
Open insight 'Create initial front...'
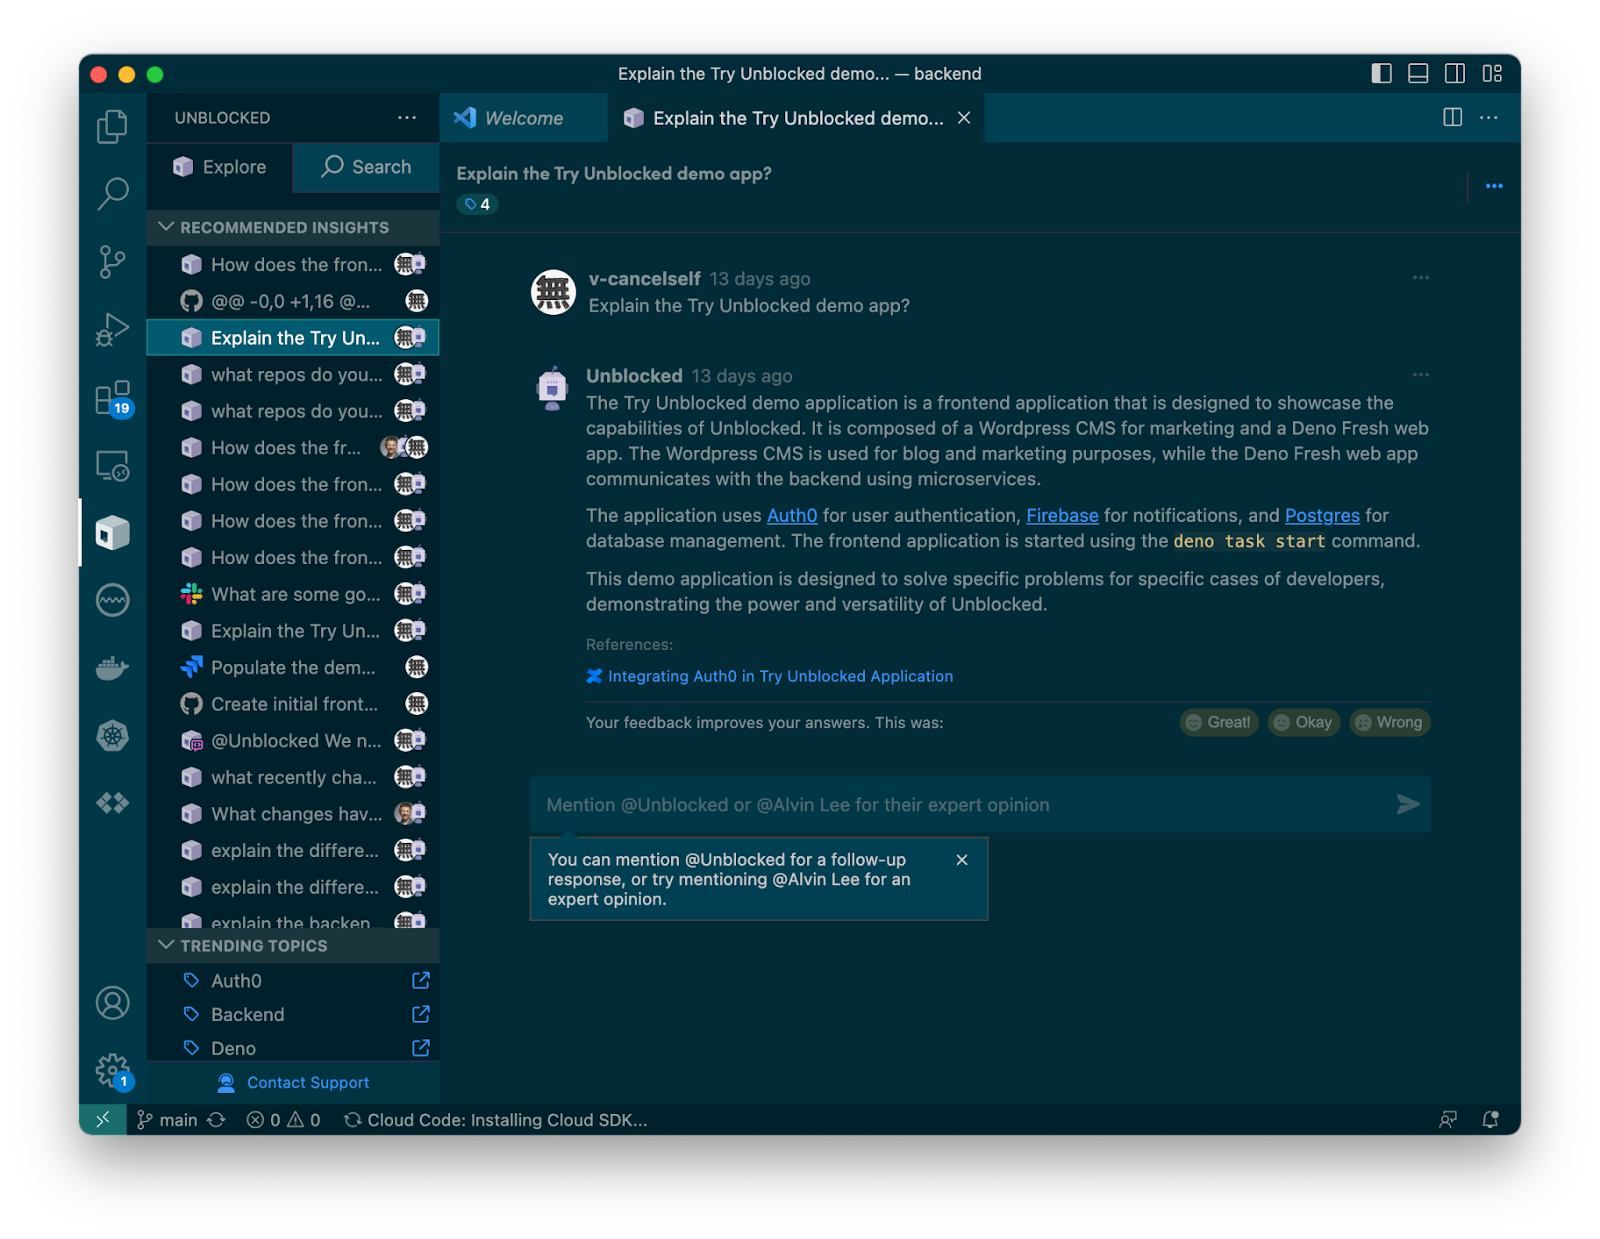tap(293, 704)
